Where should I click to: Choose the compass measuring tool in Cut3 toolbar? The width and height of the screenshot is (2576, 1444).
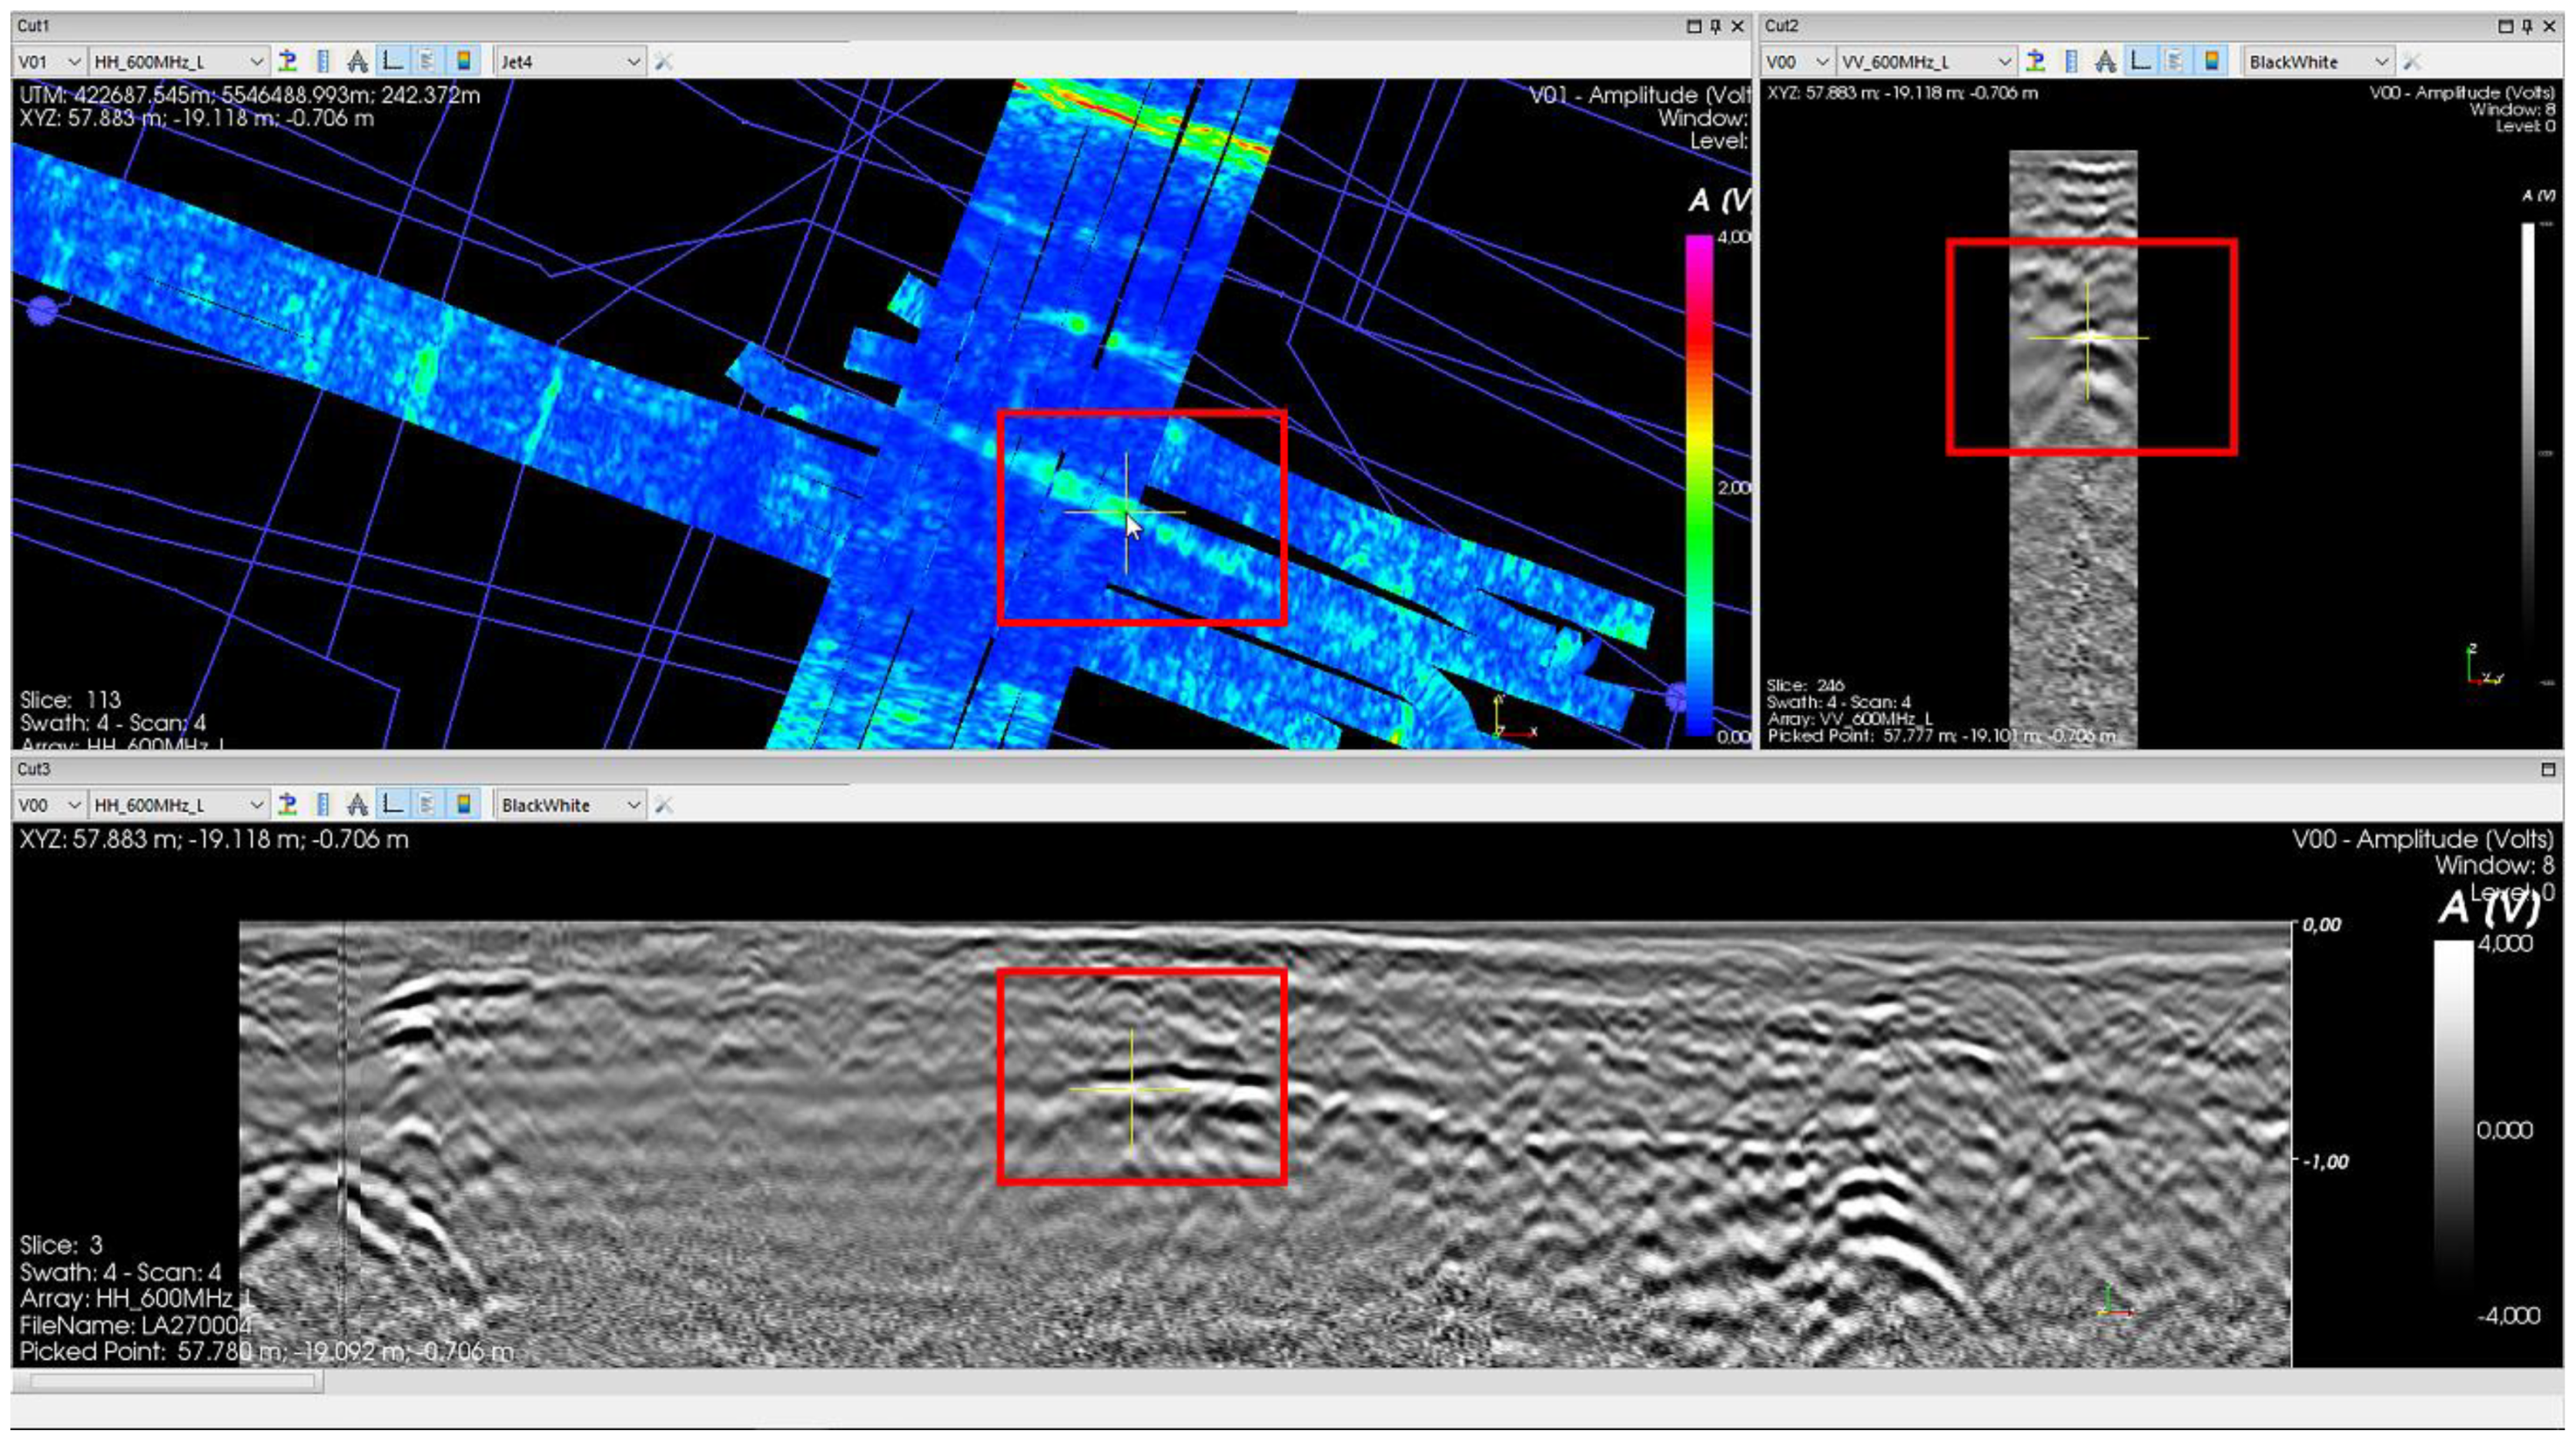point(357,804)
